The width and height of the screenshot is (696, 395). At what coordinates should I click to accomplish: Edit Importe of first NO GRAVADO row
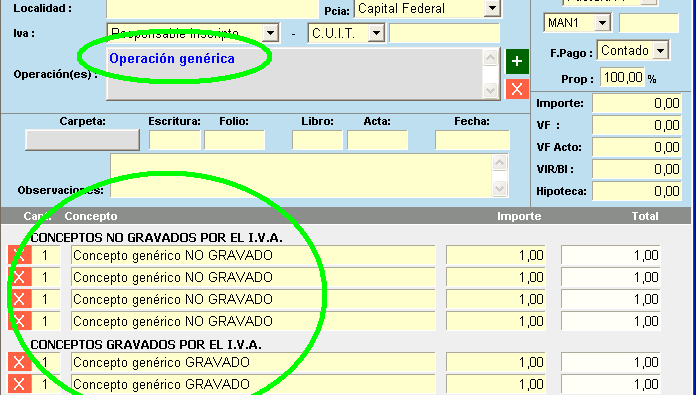pos(495,256)
